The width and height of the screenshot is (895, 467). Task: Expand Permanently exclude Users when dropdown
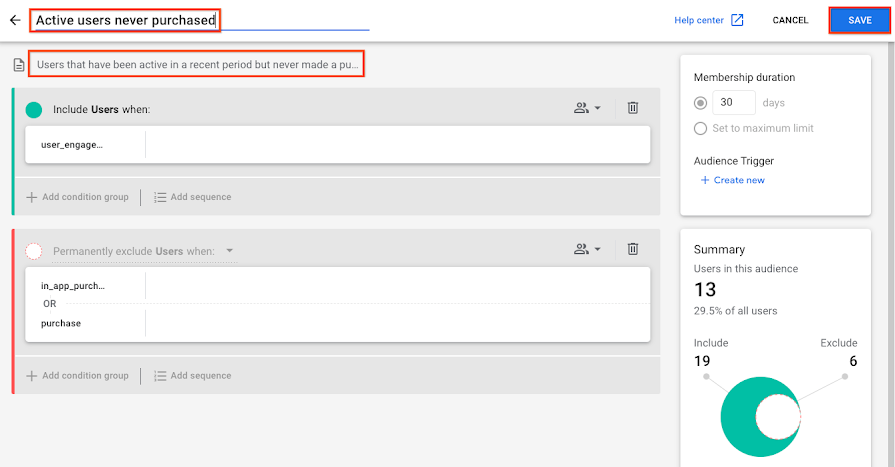pyautogui.click(x=229, y=251)
